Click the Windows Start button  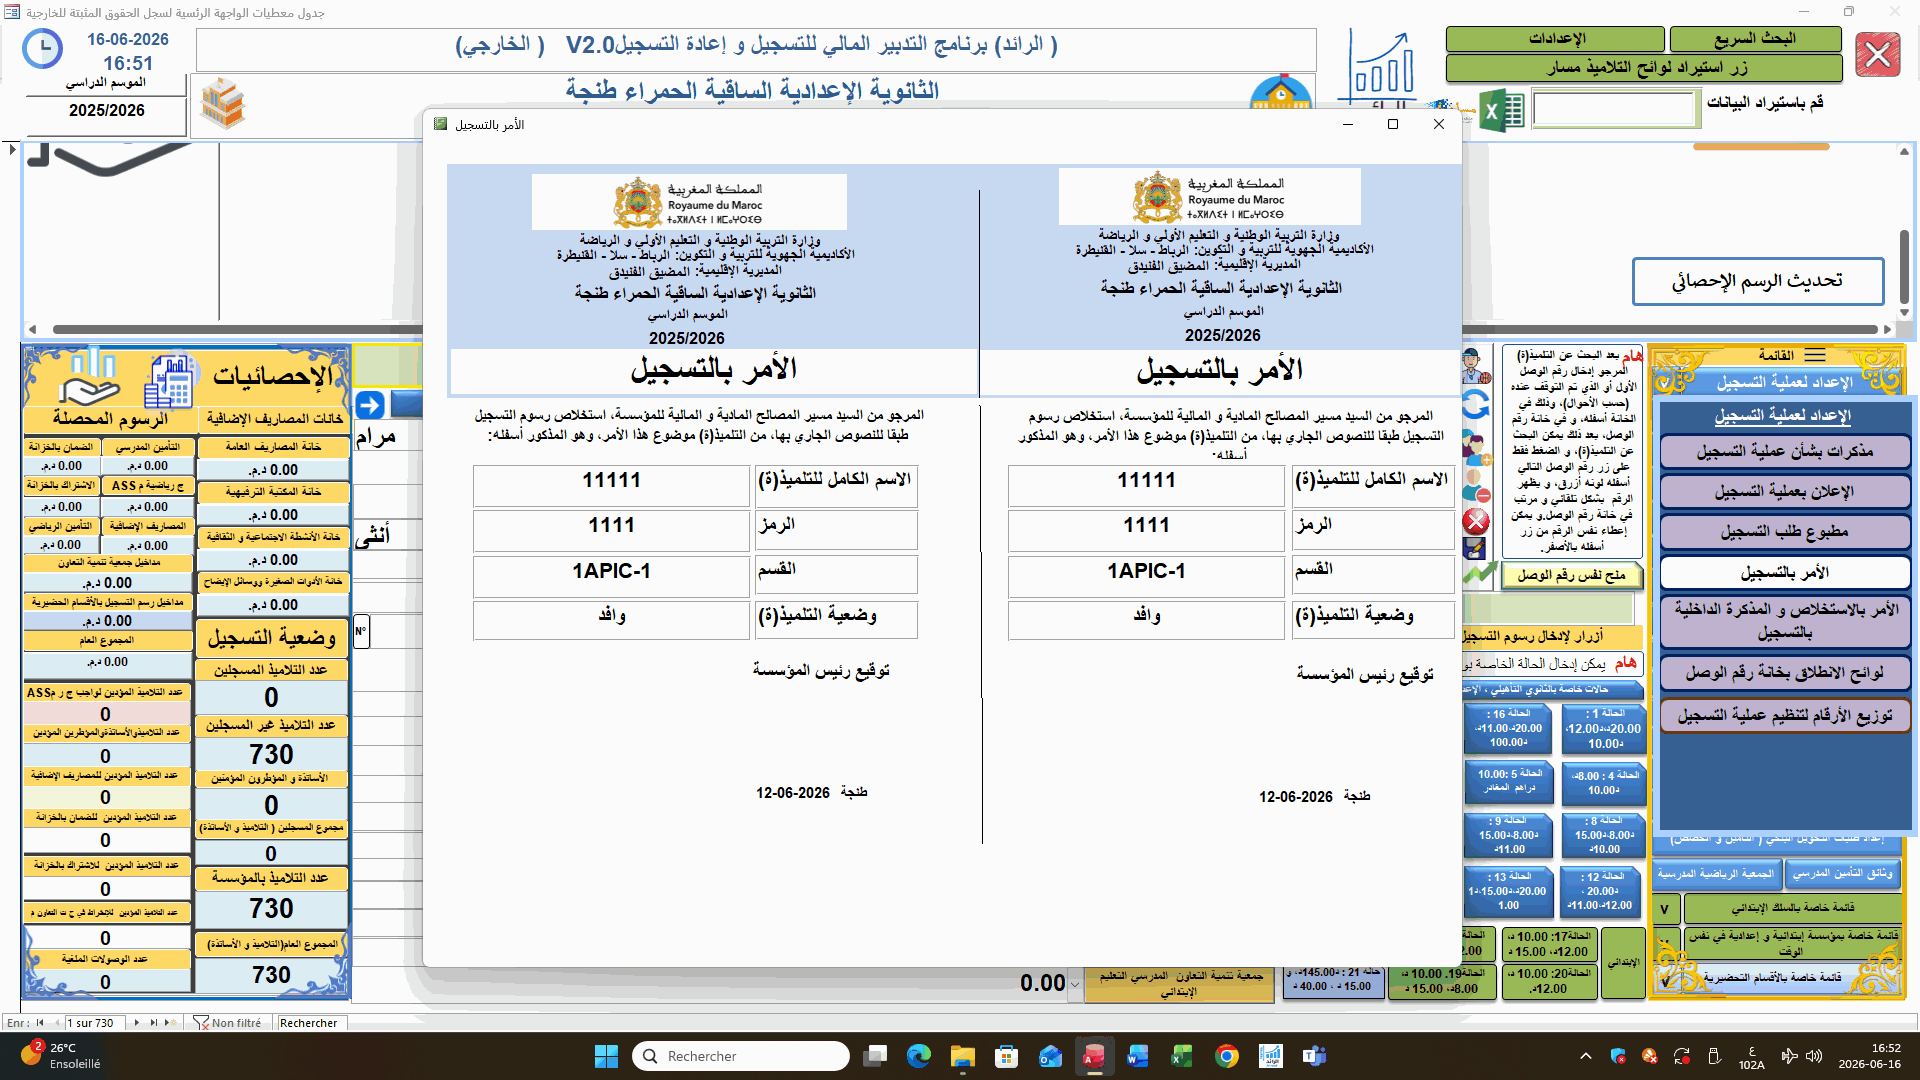click(x=606, y=1056)
